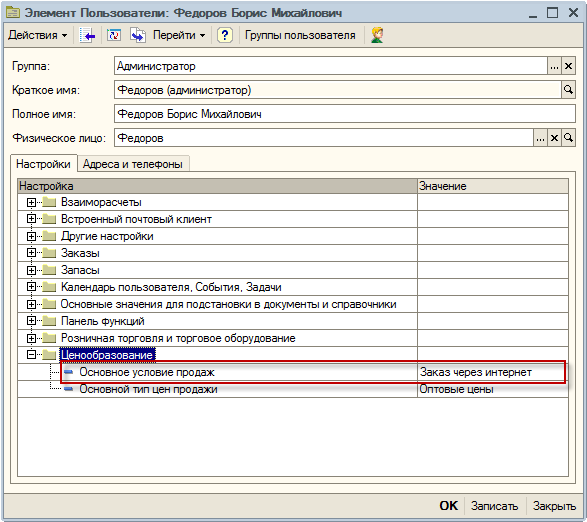The width and height of the screenshot is (587, 522).
Task: Select the Настройки tab
Action: click(x=43, y=164)
